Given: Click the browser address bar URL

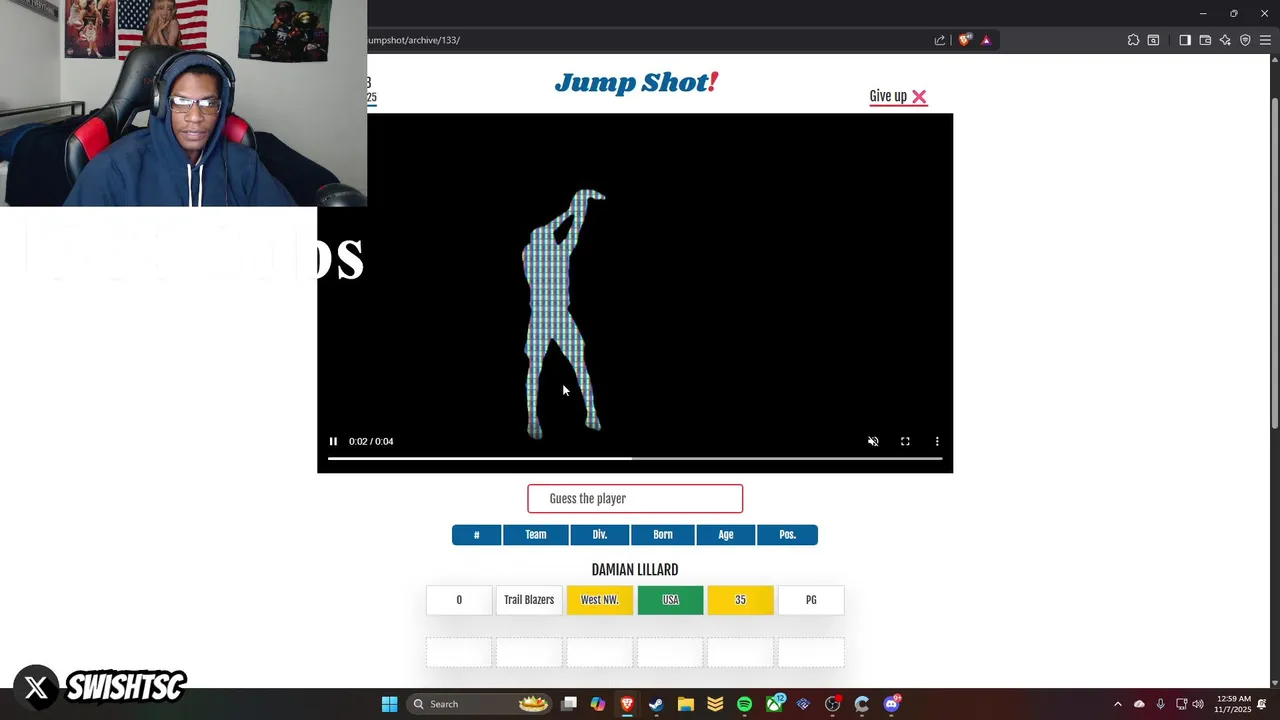Looking at the screenshot, I should [x=414, y=40].
